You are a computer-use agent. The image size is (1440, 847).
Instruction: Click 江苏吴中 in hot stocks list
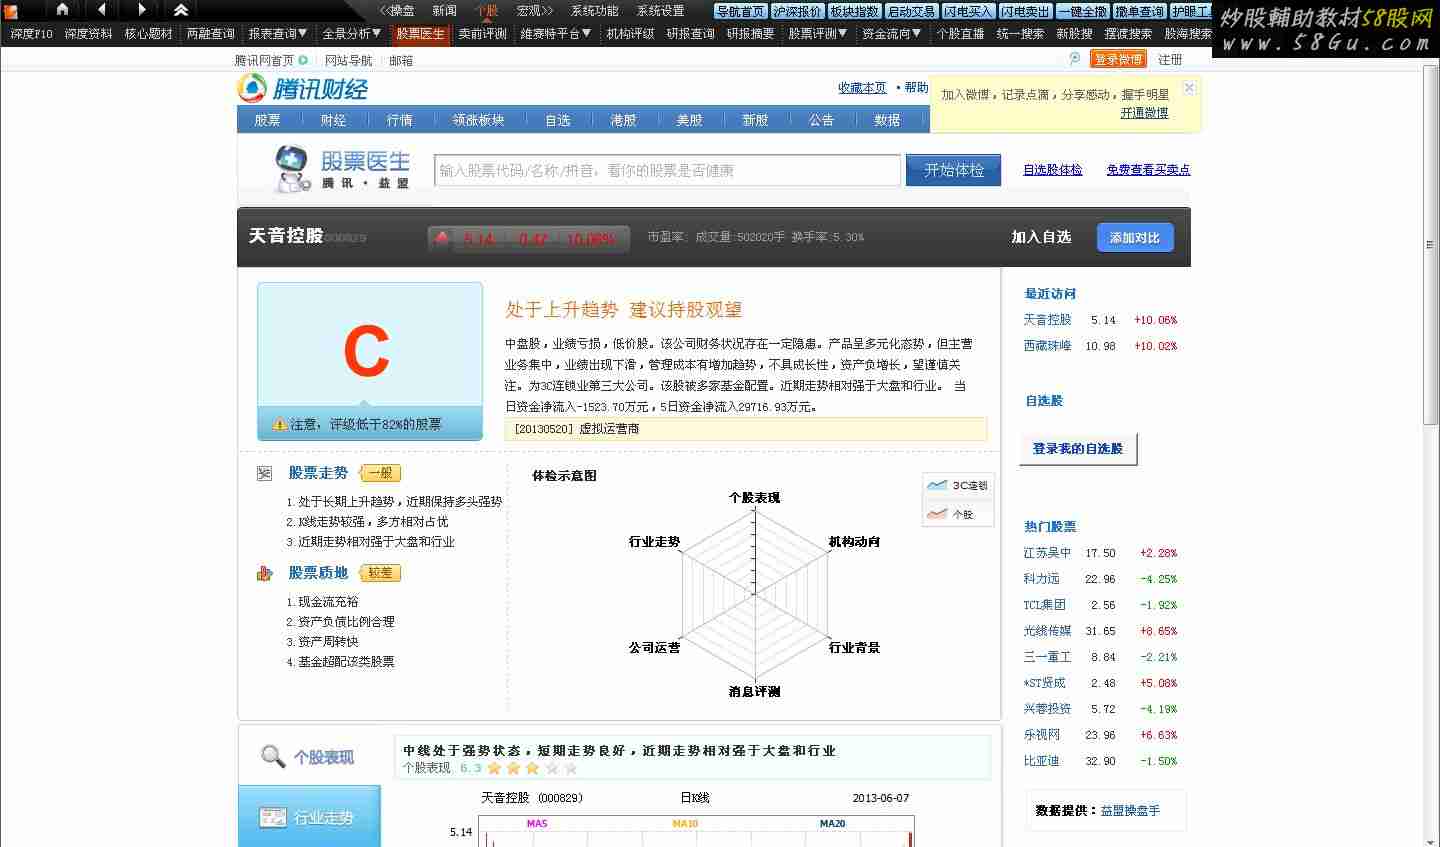(x=1047, y=553)
